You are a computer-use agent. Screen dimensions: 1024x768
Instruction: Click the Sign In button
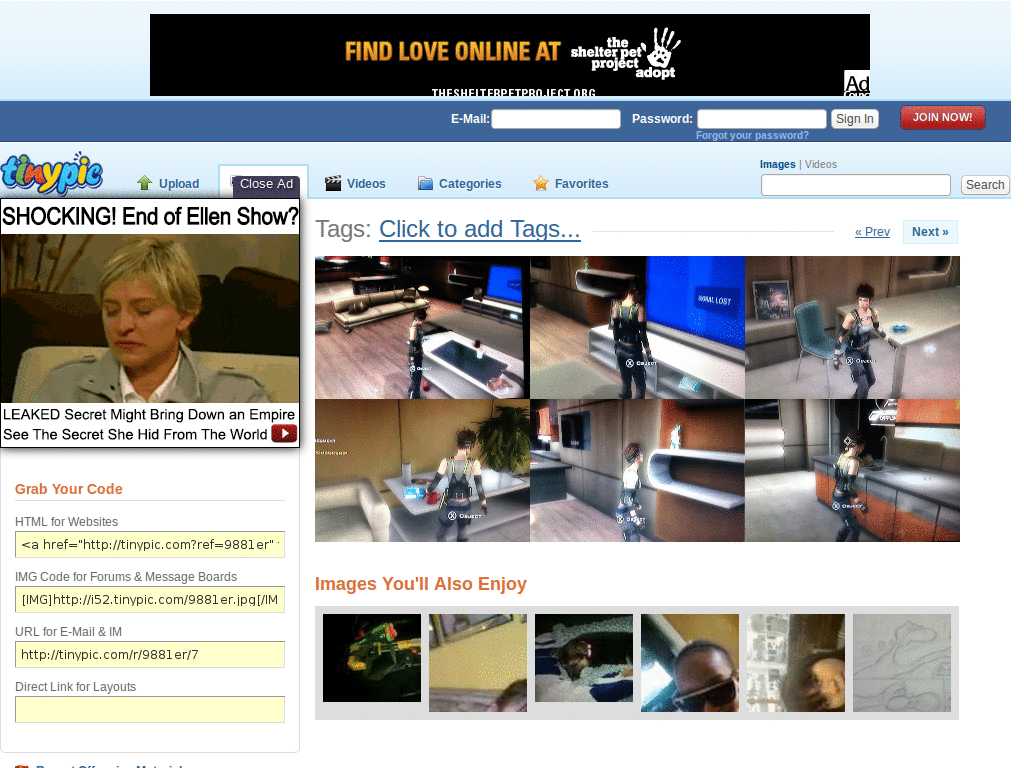[x=854, y=119]
